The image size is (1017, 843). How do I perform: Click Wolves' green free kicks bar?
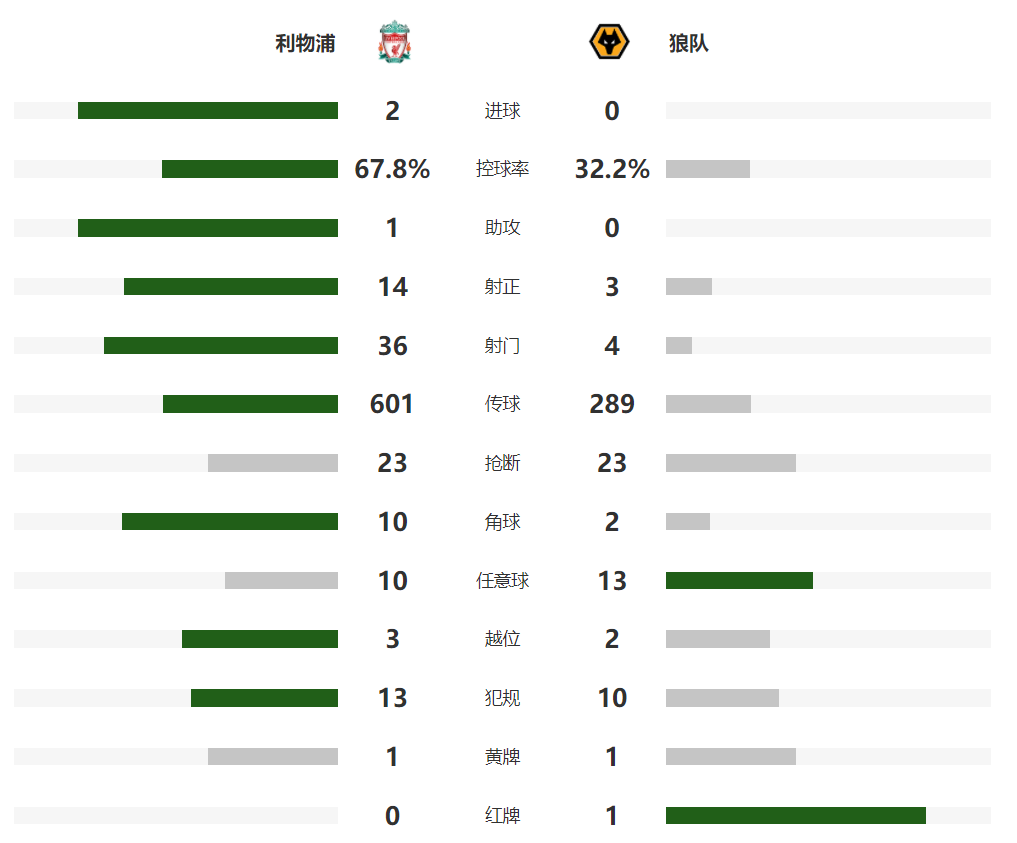[739, 580]
